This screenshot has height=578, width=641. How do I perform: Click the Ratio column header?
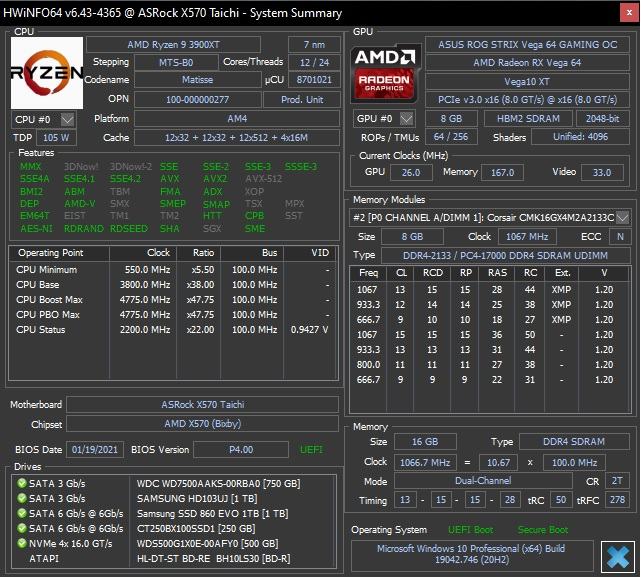pyautogui.click(x=199, y=253)
